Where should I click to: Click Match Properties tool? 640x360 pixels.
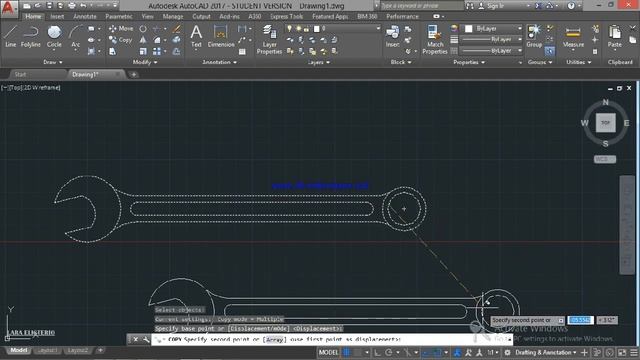point(435,40)
